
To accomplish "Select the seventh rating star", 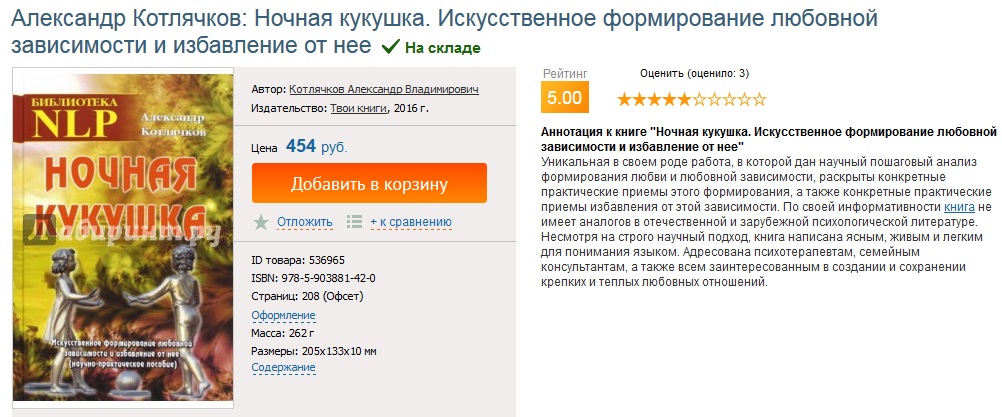I will click(714, 99).
